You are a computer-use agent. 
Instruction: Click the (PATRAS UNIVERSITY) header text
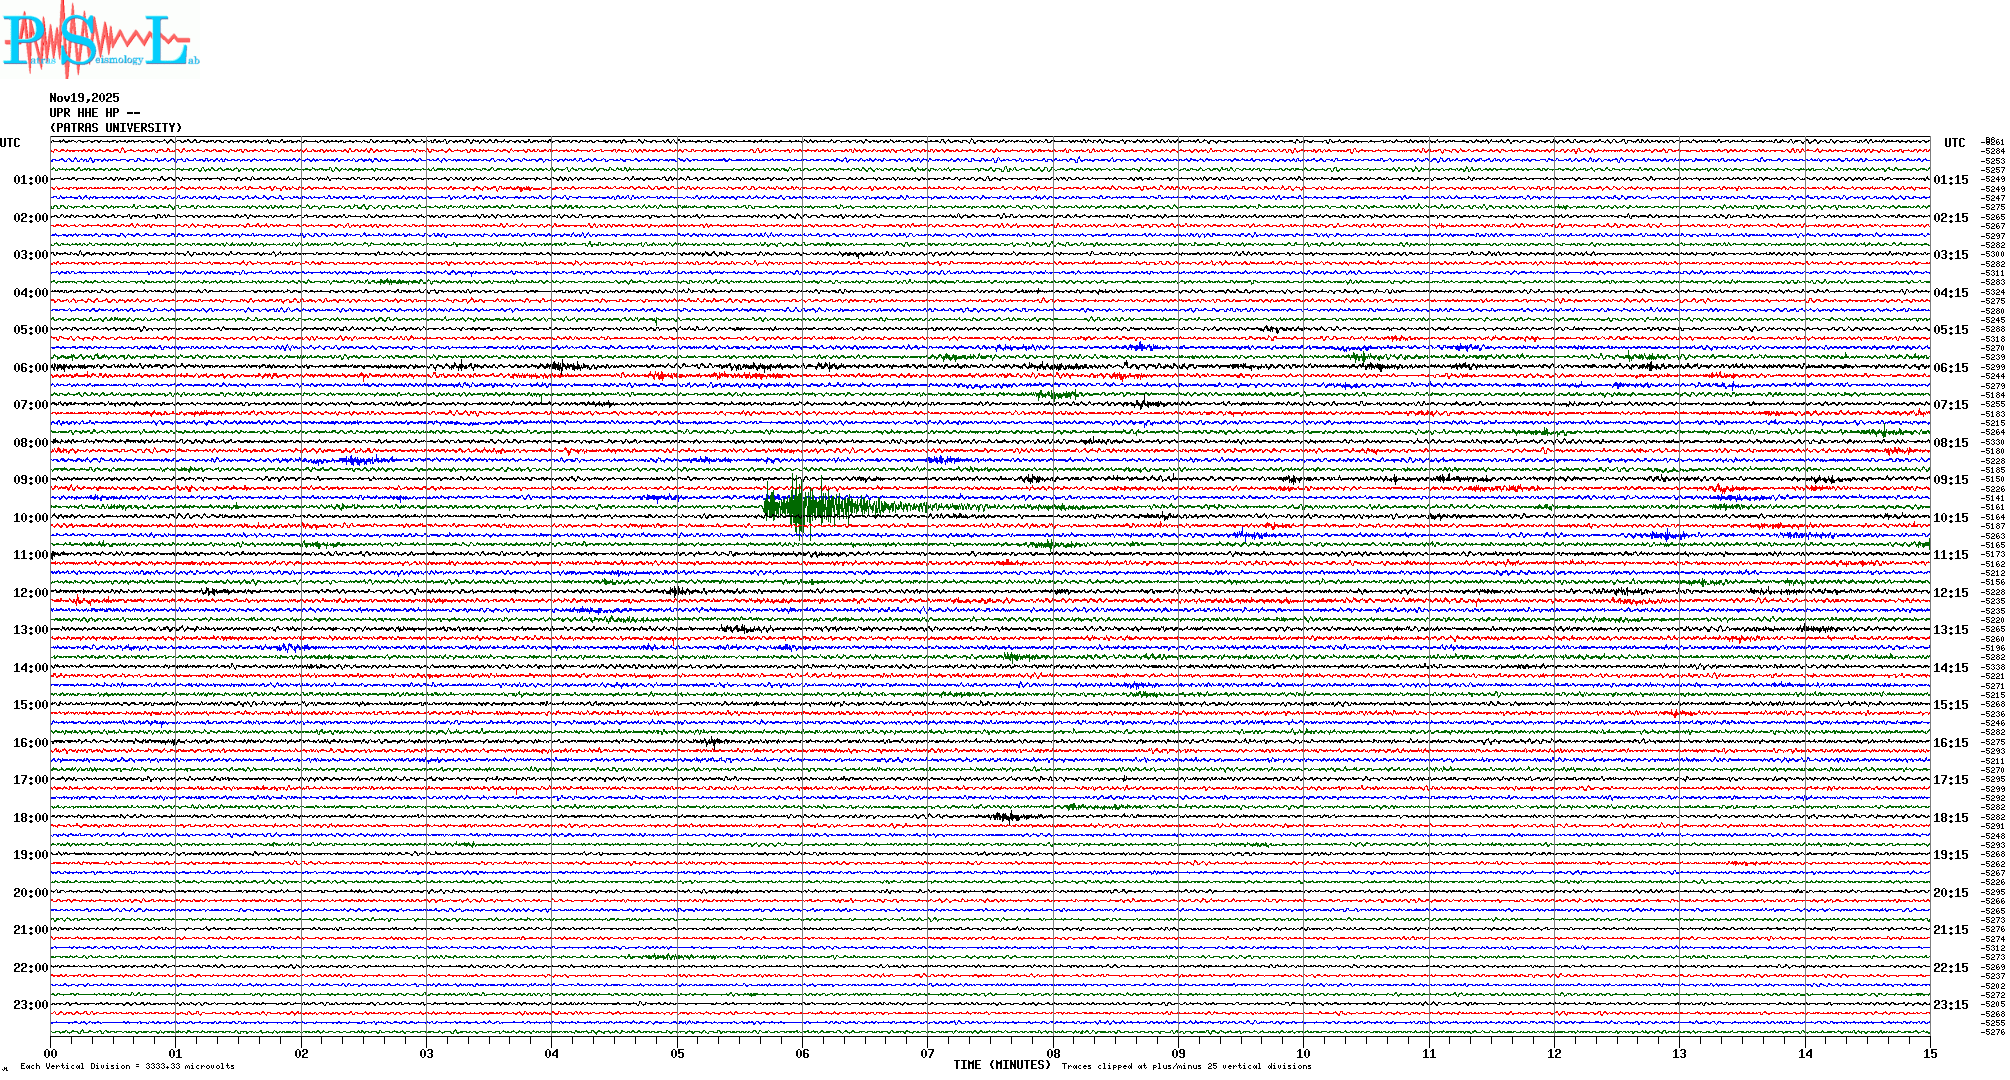click(x=116, y=128)
